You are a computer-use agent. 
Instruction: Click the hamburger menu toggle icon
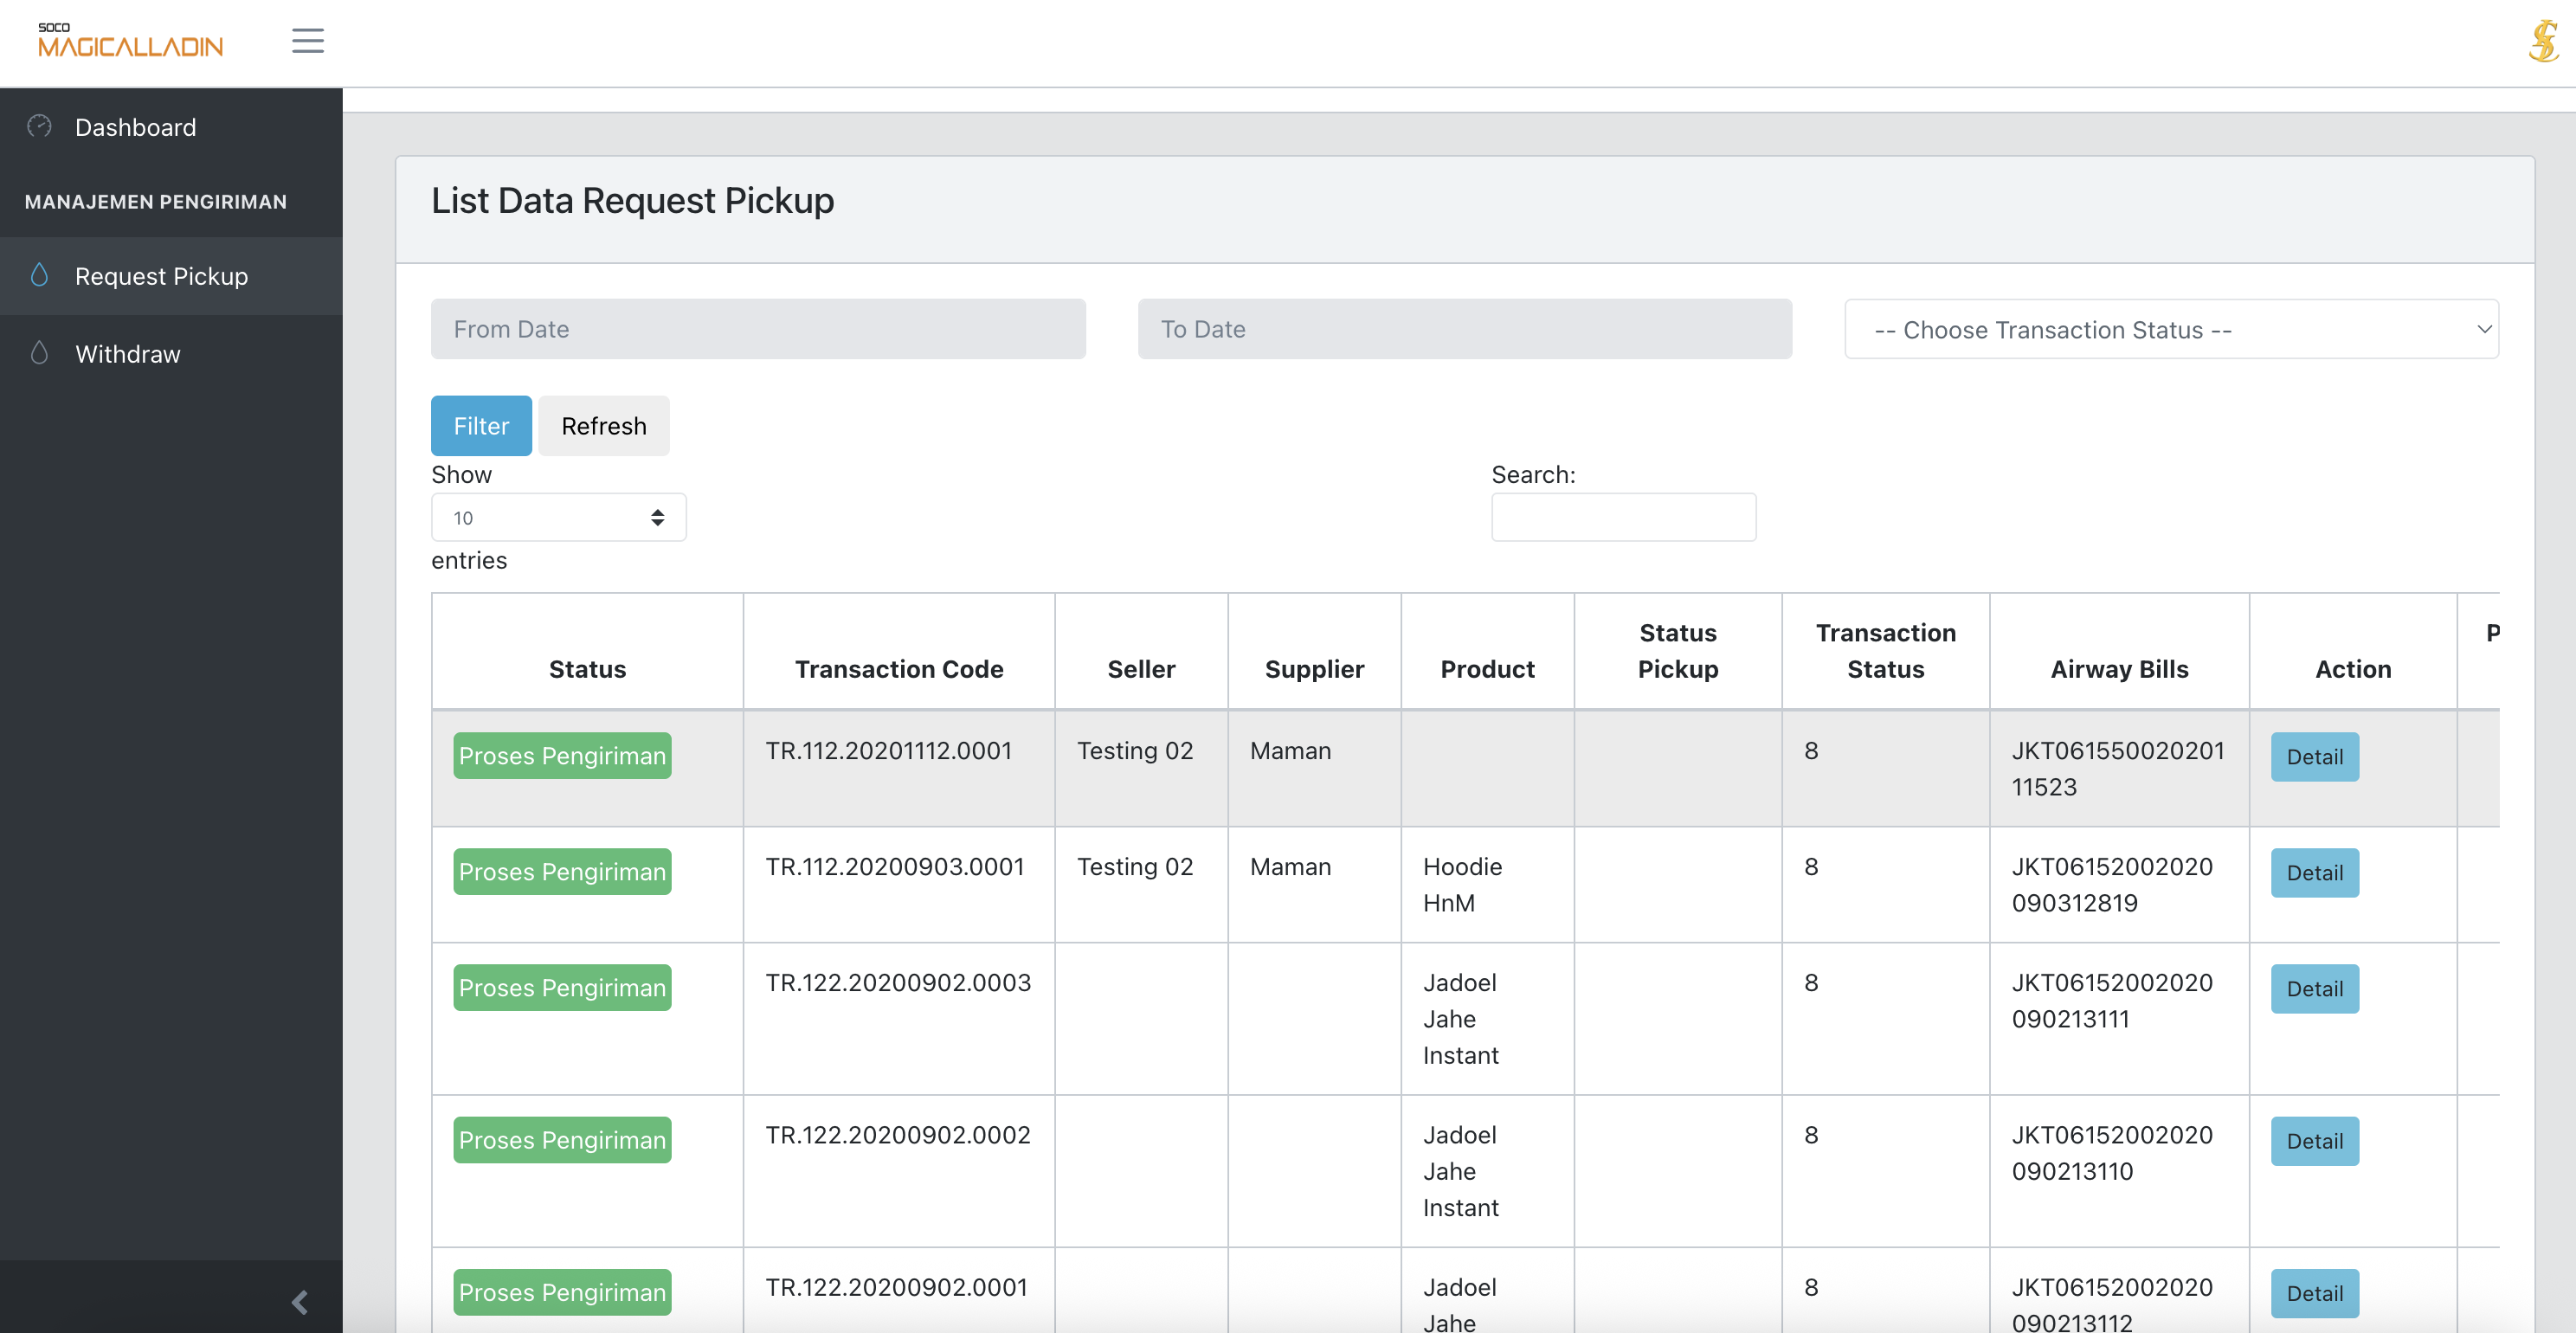(307, 41)
